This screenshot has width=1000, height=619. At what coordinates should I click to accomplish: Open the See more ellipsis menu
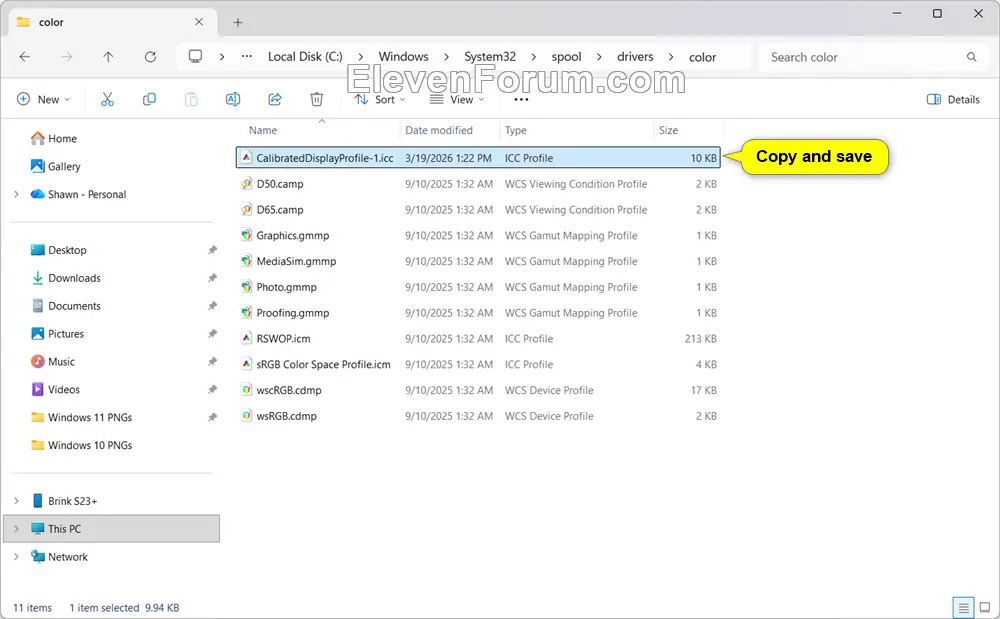(x=521, y=99)
